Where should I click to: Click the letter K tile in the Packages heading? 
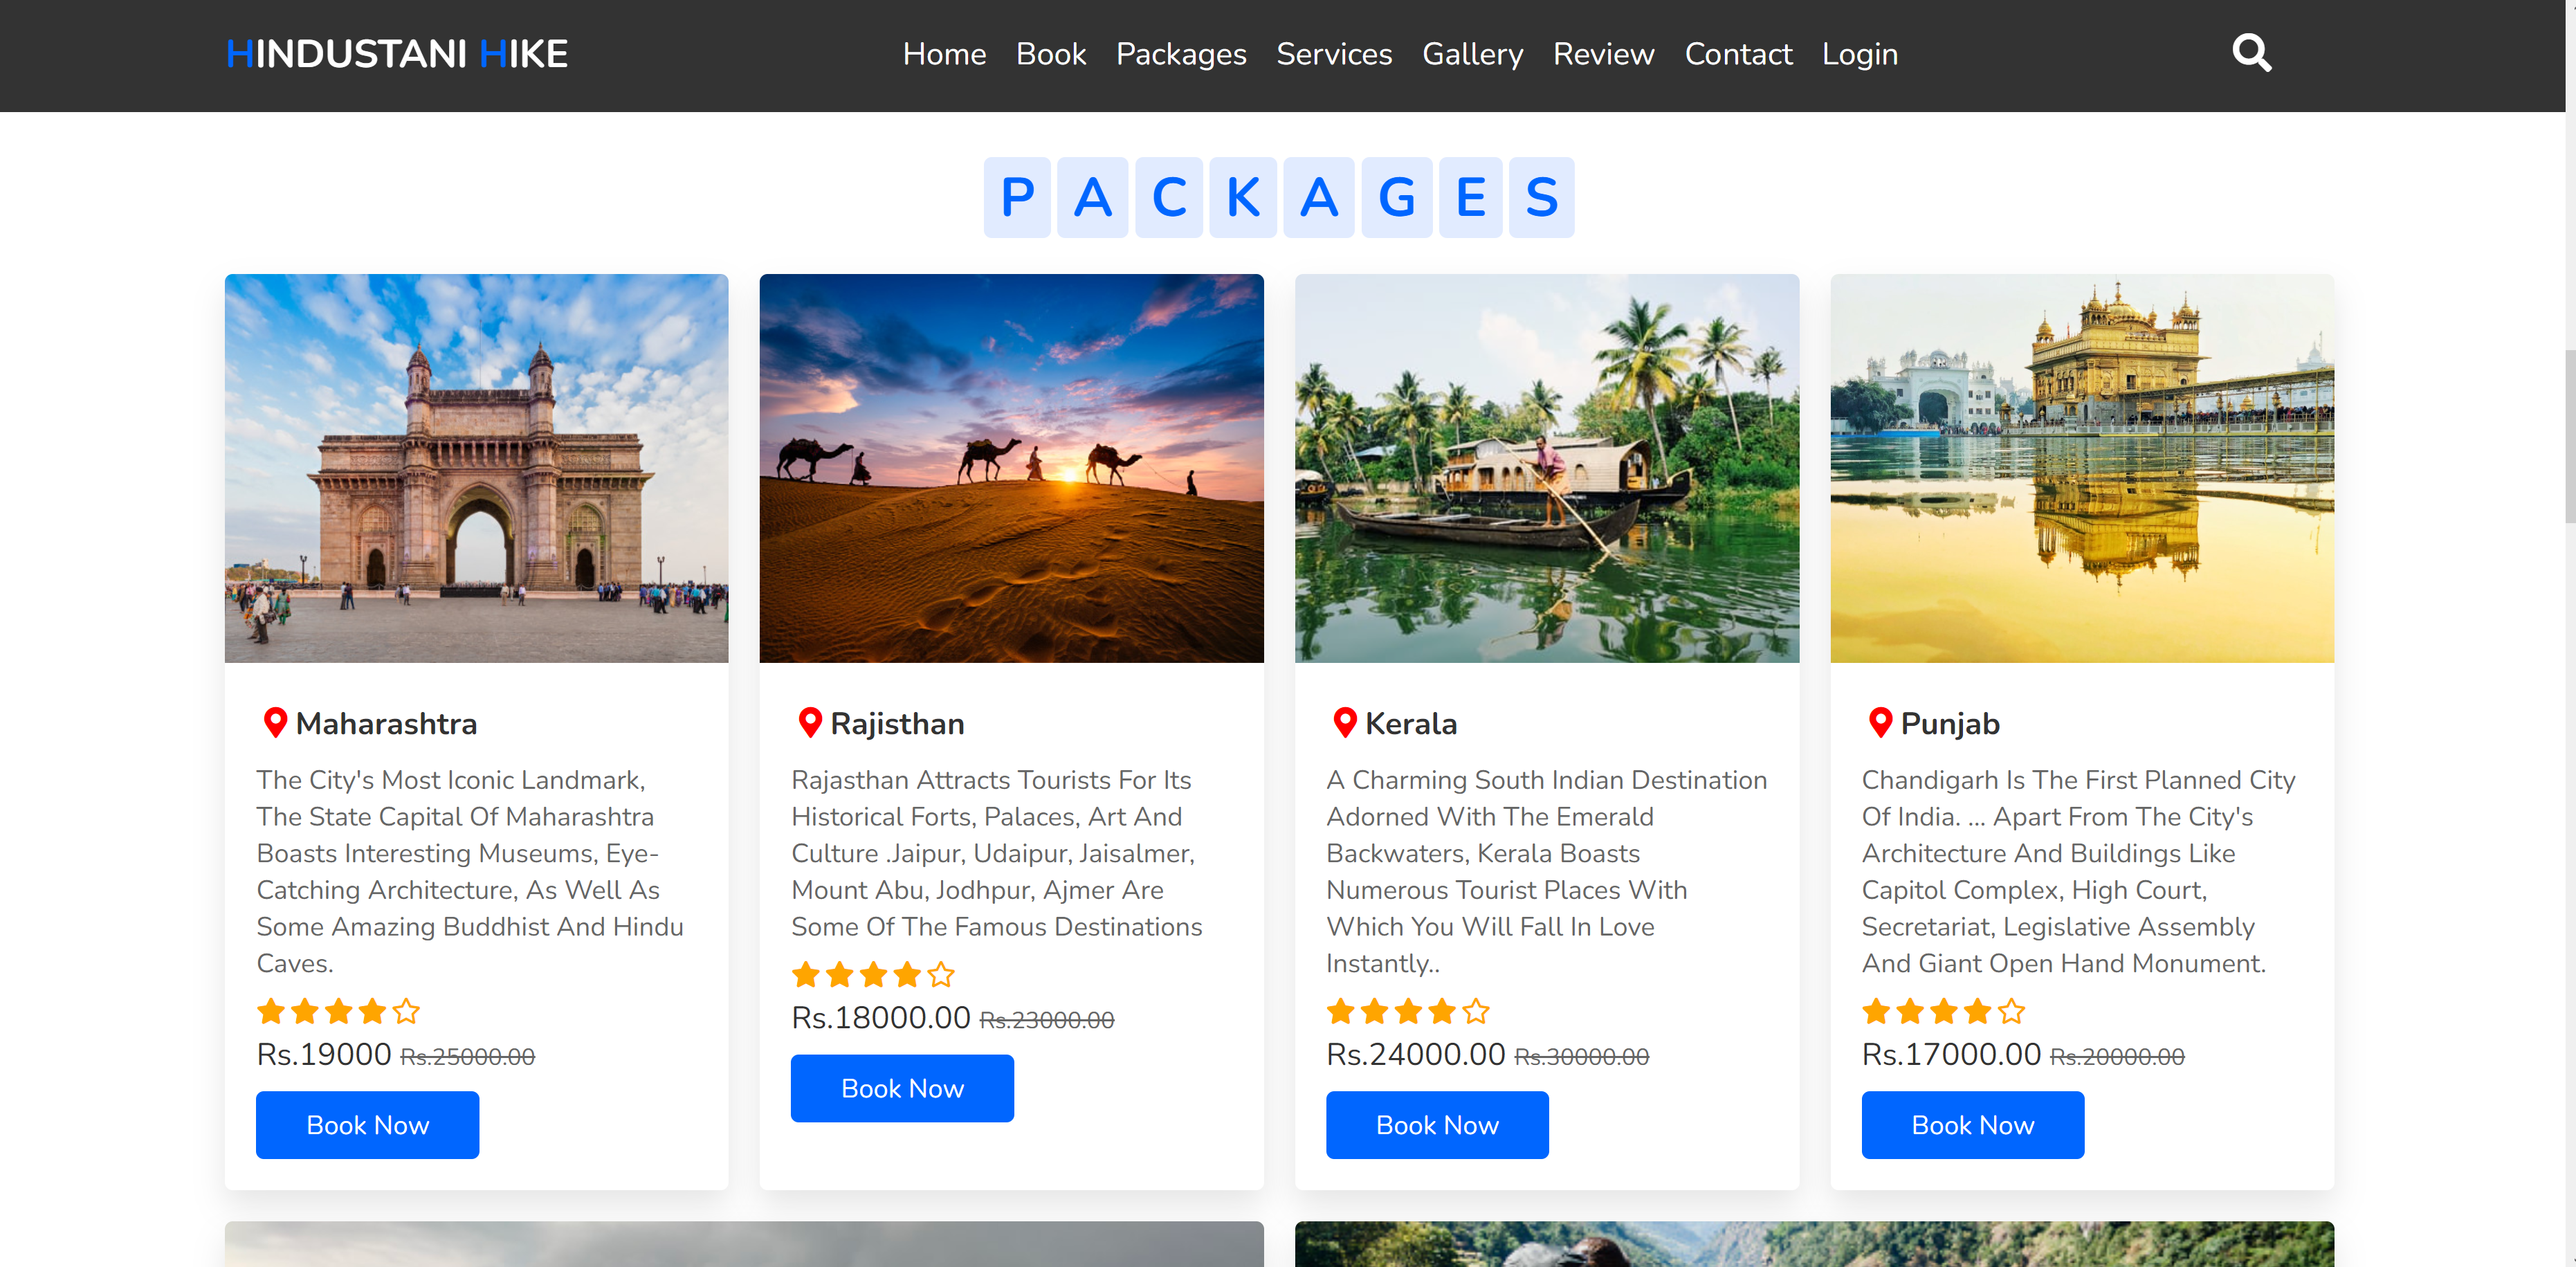[1242, 197]
